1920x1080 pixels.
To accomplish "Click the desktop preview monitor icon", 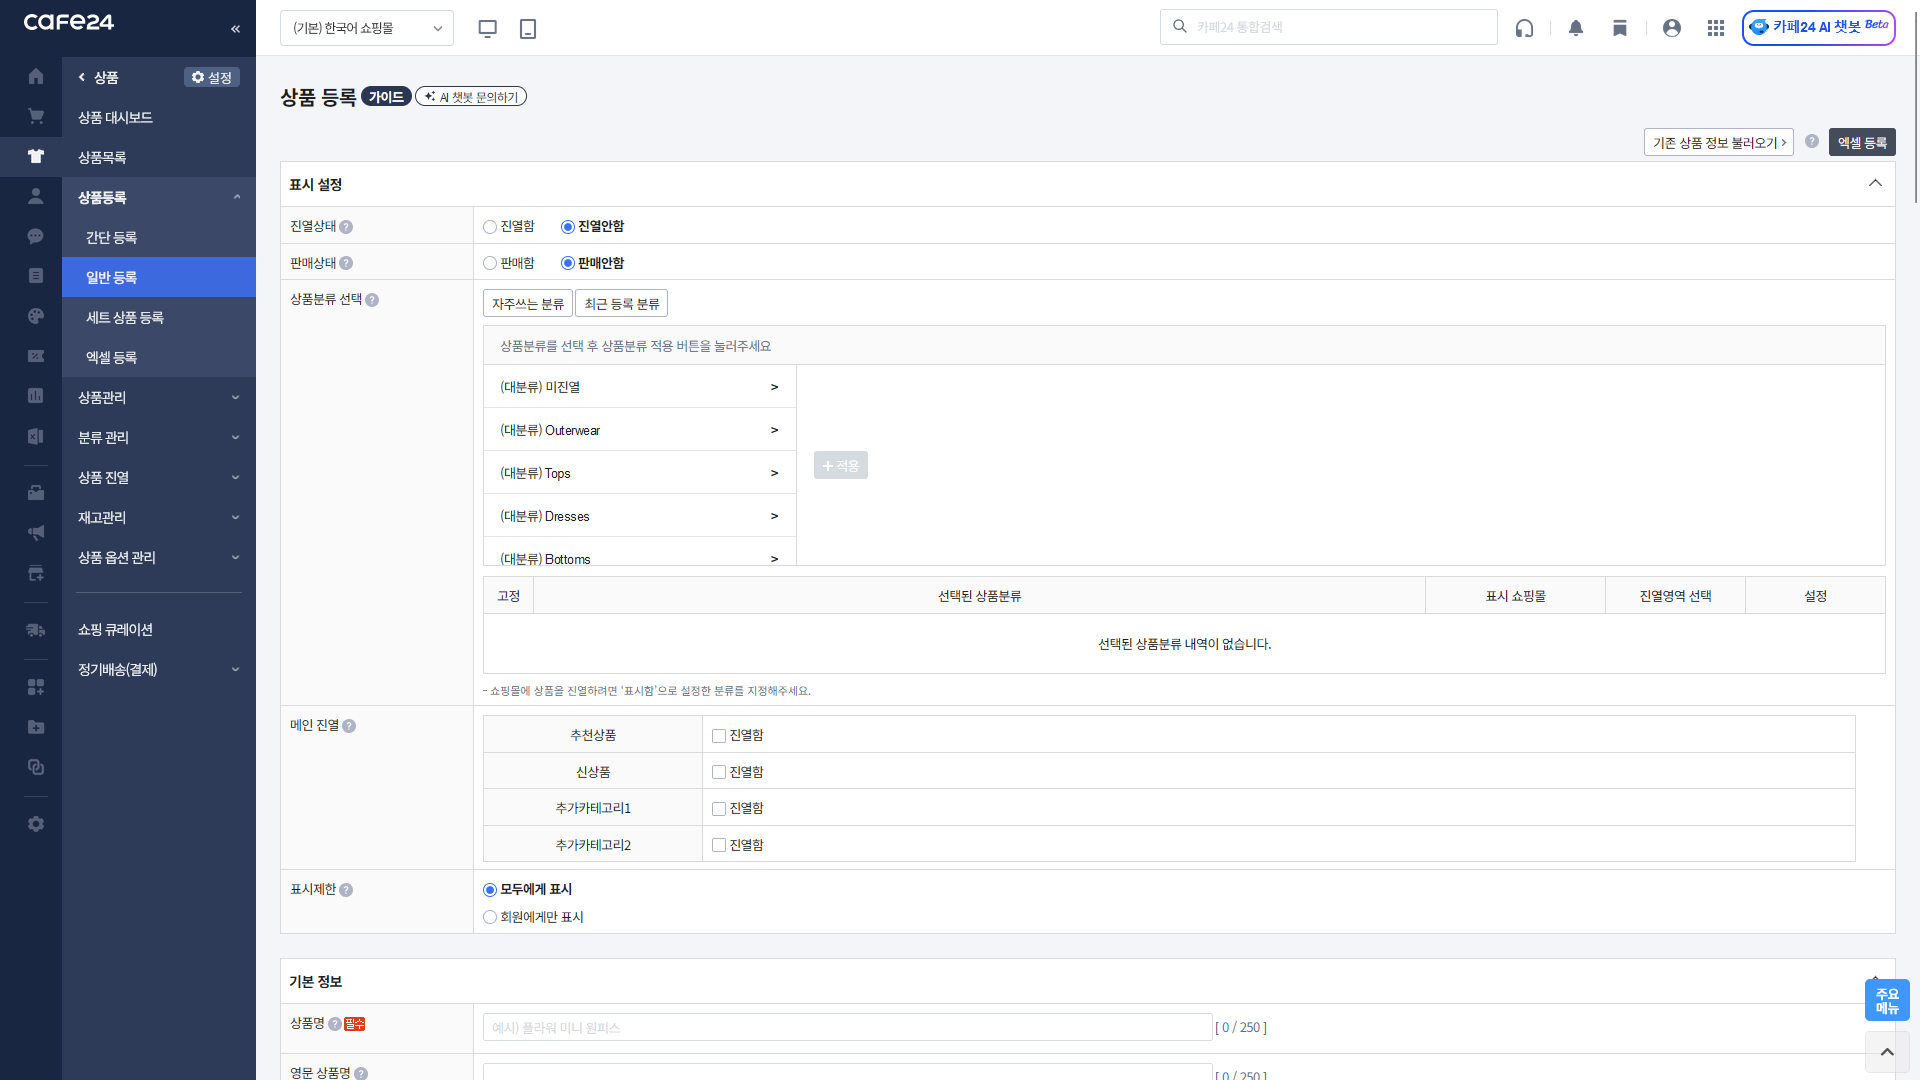I will pyautogui.click(x=487, y=28).
